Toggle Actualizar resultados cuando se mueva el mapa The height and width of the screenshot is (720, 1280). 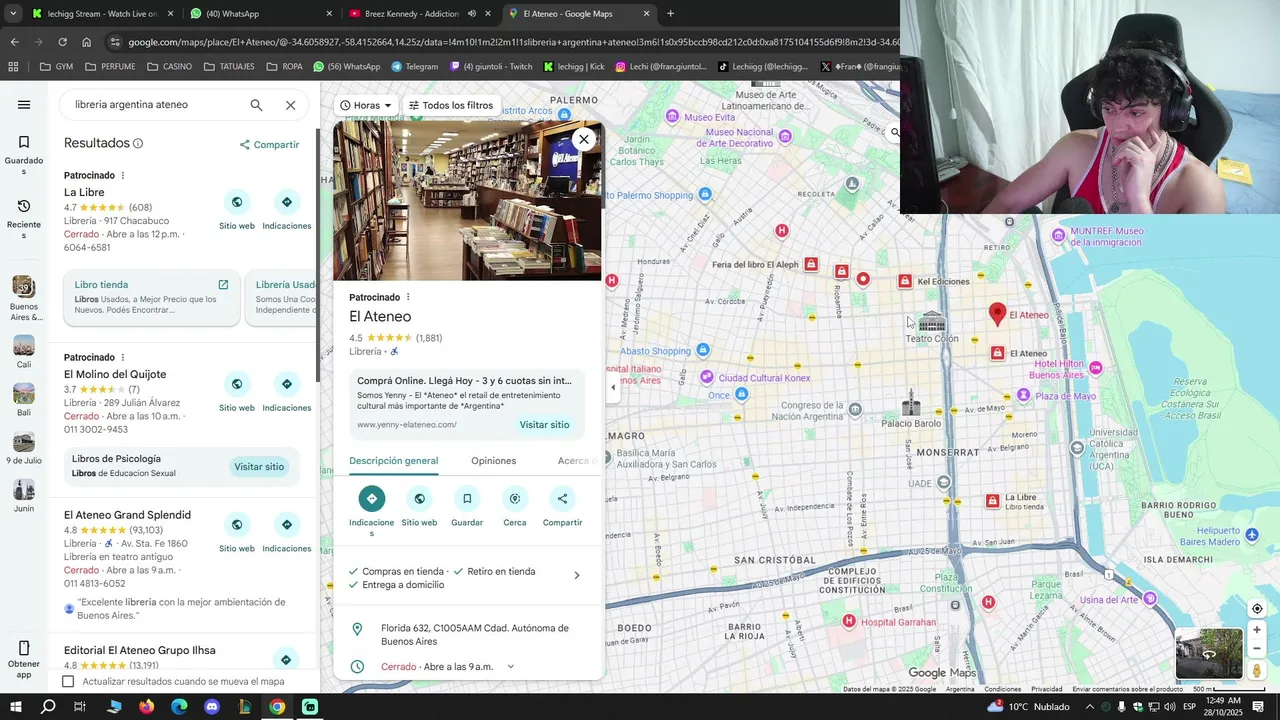(68, 682)
